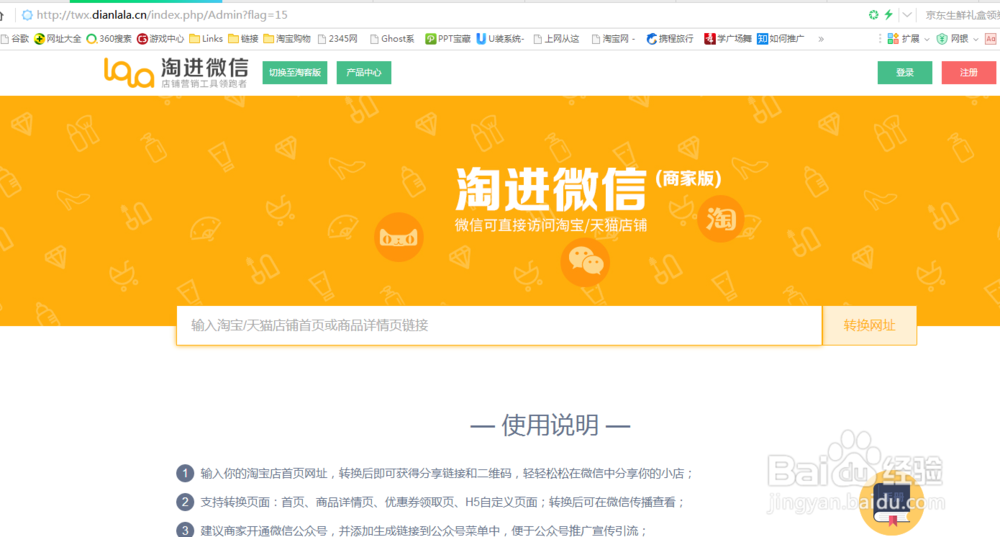Open the 上网从这 bookmark
Image resolution: width=1000 pixels, height=537 pixels.
point(556,39)
